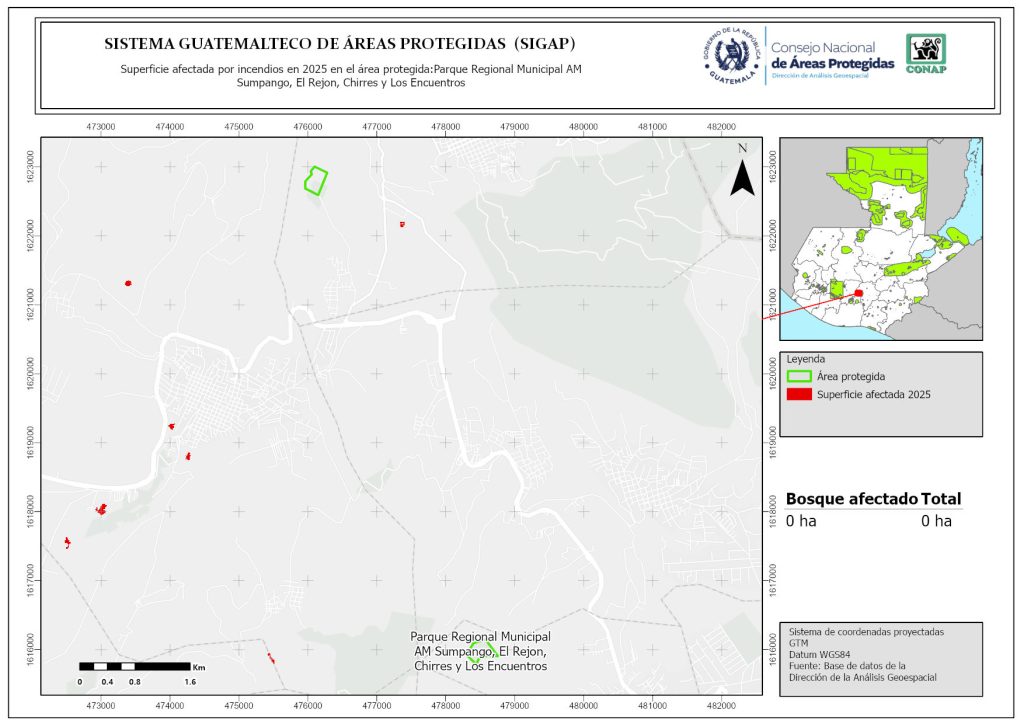Viewport: 1024px width, 724px height.
Task: Click the red burned patch right of green polygon
Action: [x=402, y=224]
